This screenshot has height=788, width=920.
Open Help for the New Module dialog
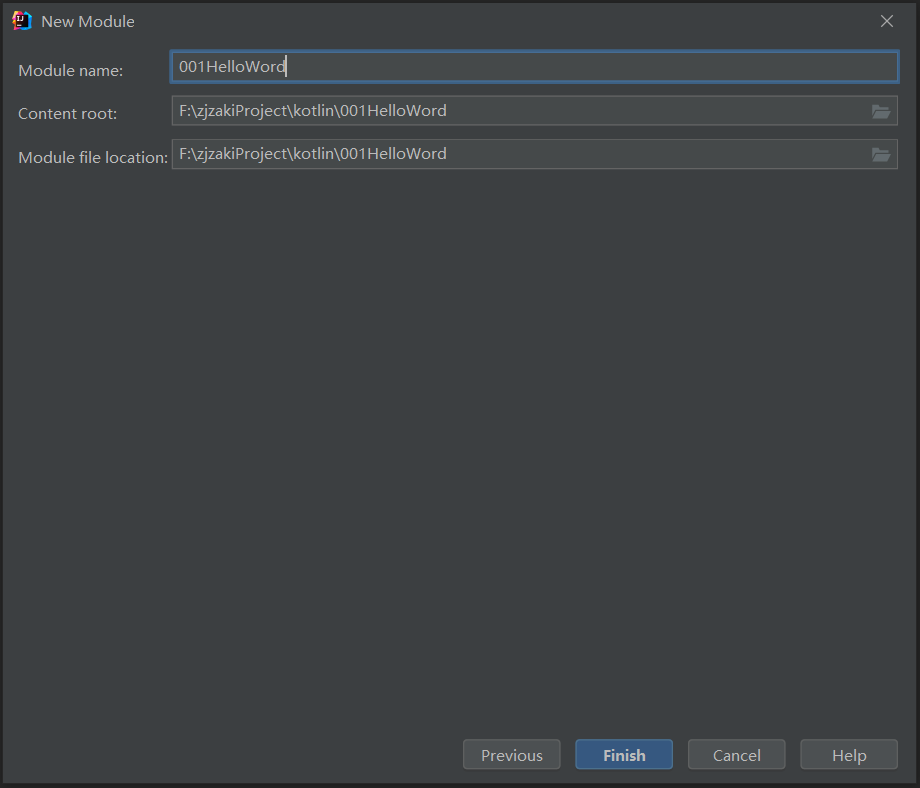click(x=849, y=755)
